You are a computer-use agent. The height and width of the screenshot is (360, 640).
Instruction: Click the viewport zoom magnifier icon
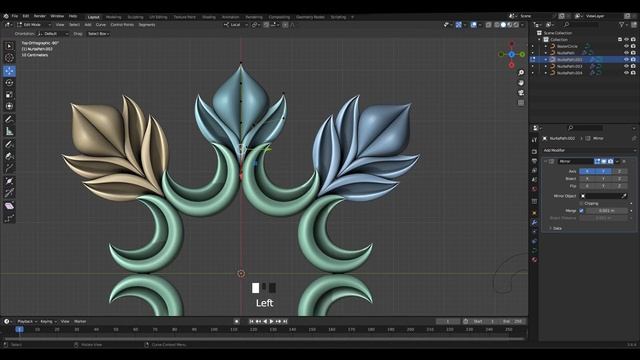pos(521,73)
